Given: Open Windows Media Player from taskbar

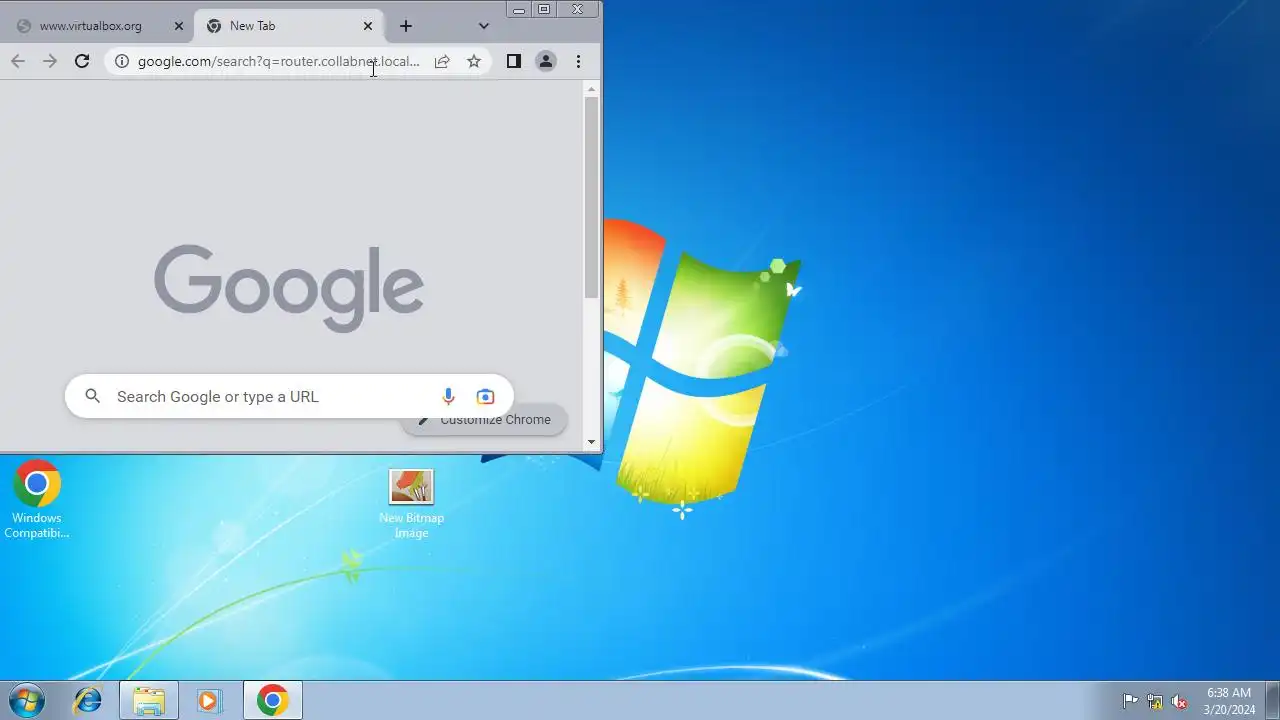Looking at the screenshot, I should click(x=210, y=700).
